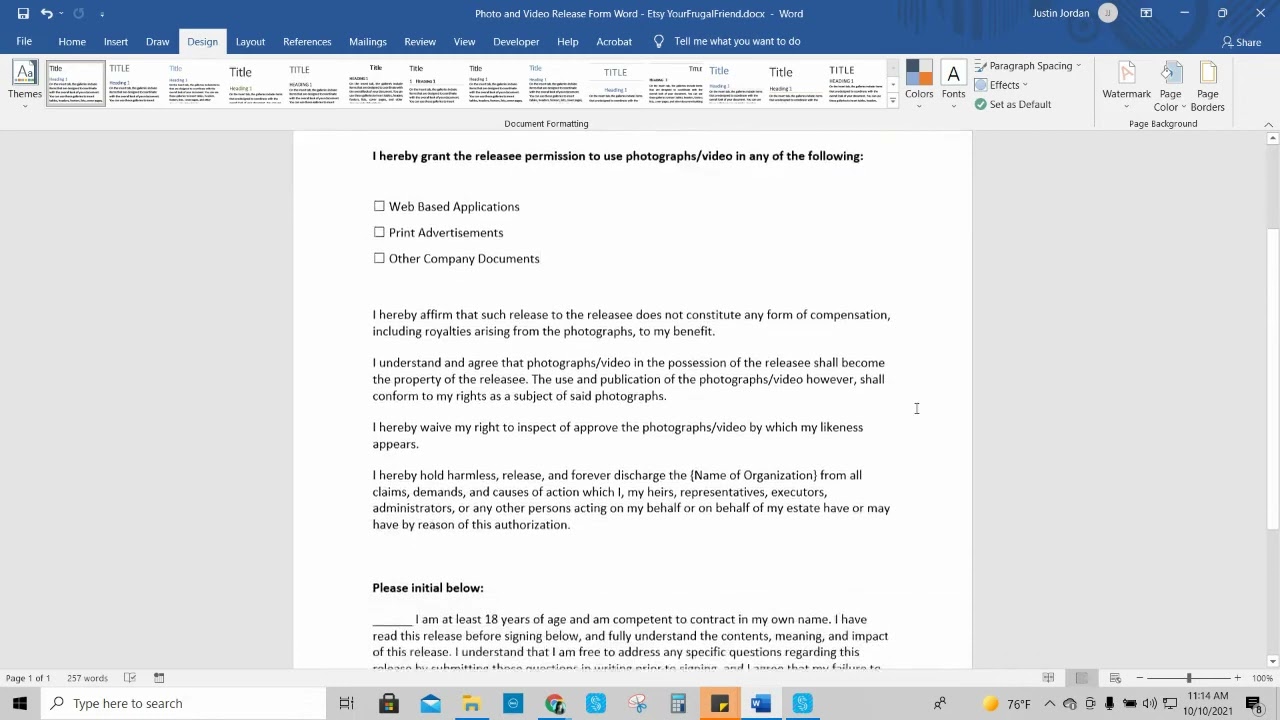Open the Acrobat tab

coord(614,41)
